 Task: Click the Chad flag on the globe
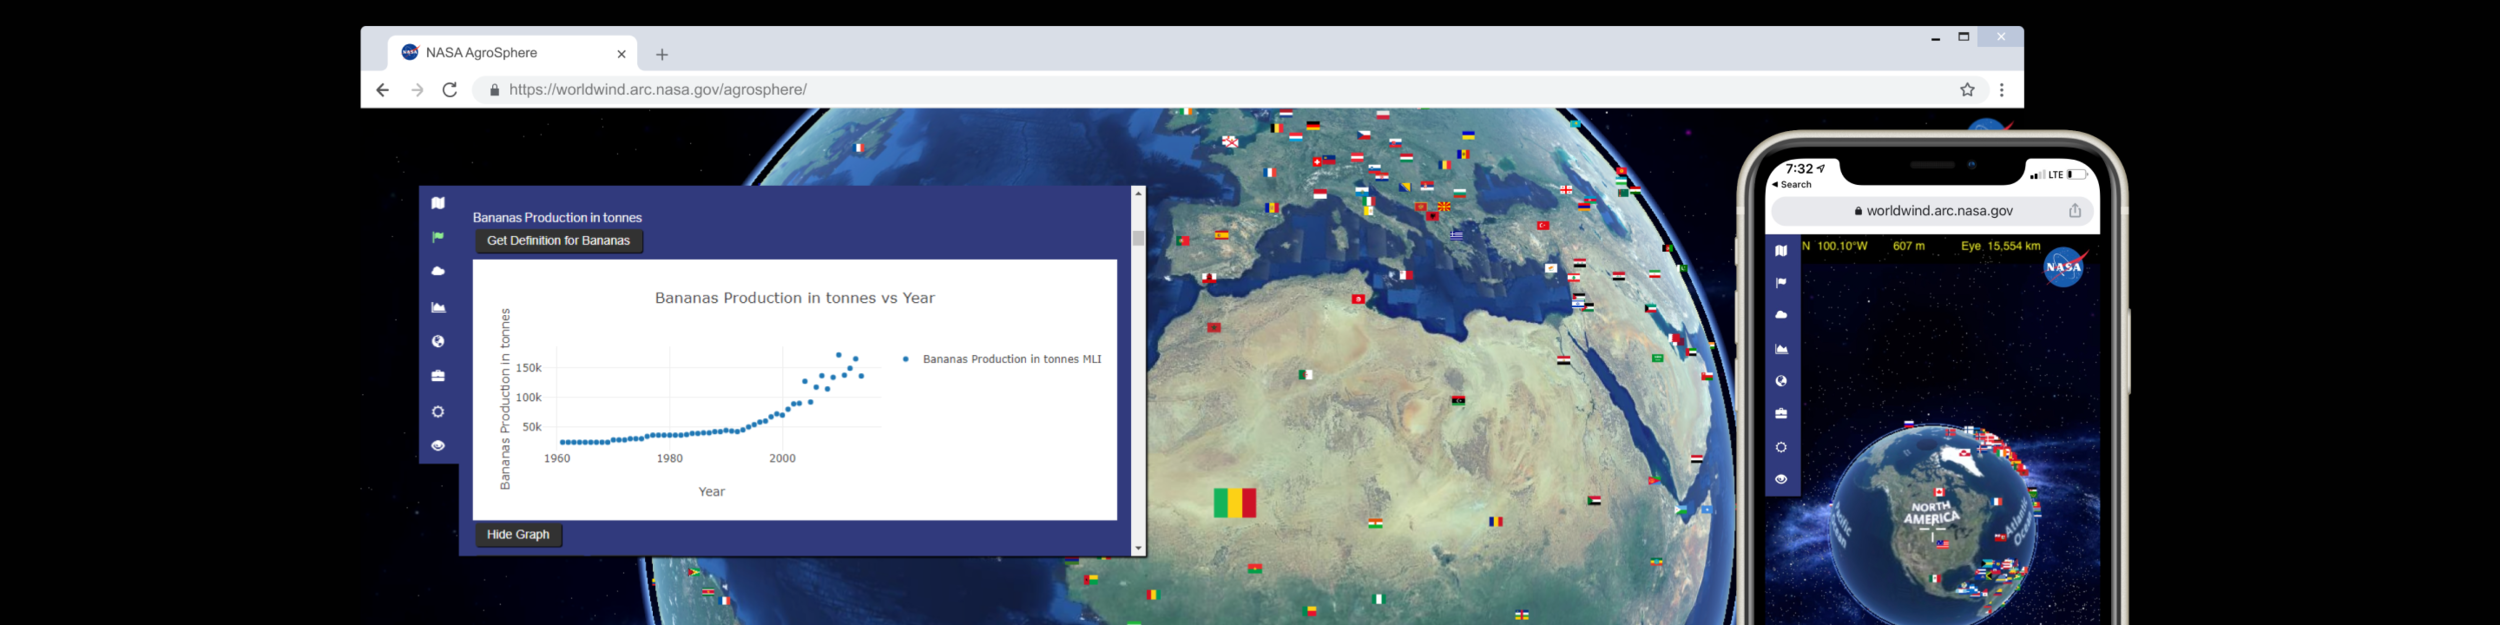pos(1495,522)
